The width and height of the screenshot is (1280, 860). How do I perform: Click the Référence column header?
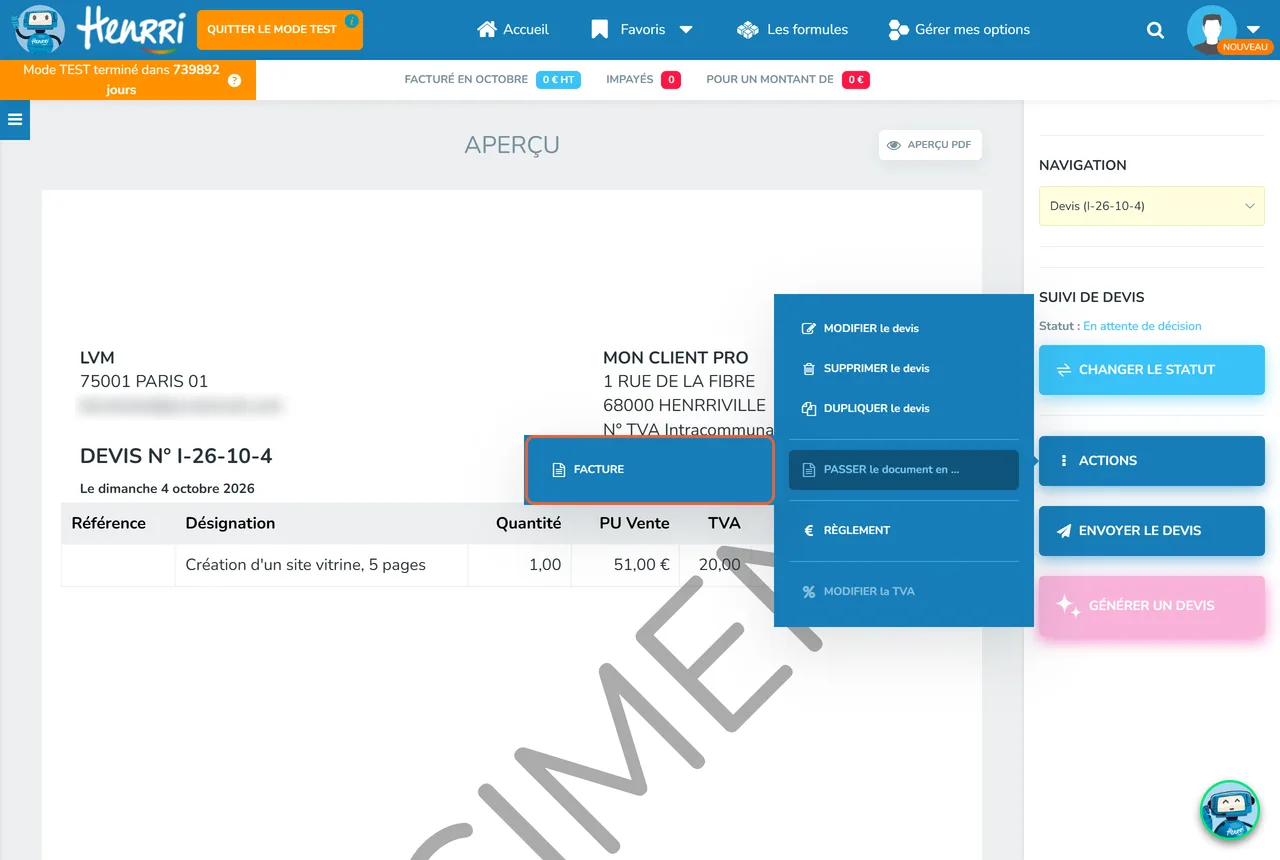coord(109,523)
